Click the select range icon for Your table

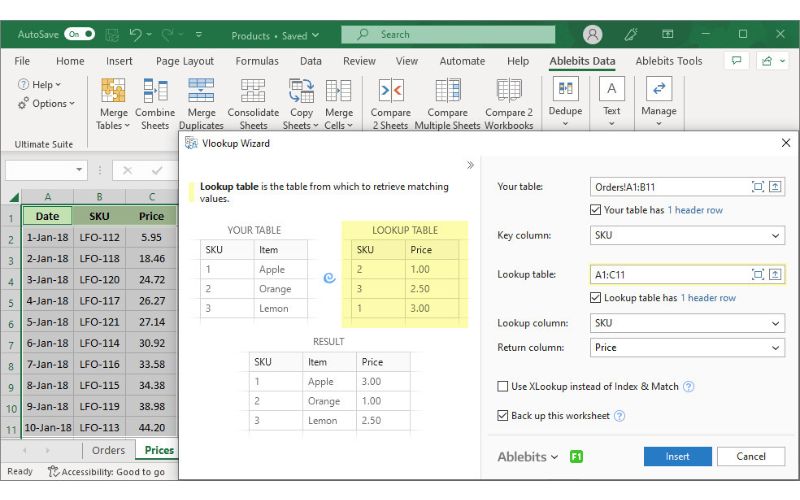pyautogui.click(x=758, y=187)
